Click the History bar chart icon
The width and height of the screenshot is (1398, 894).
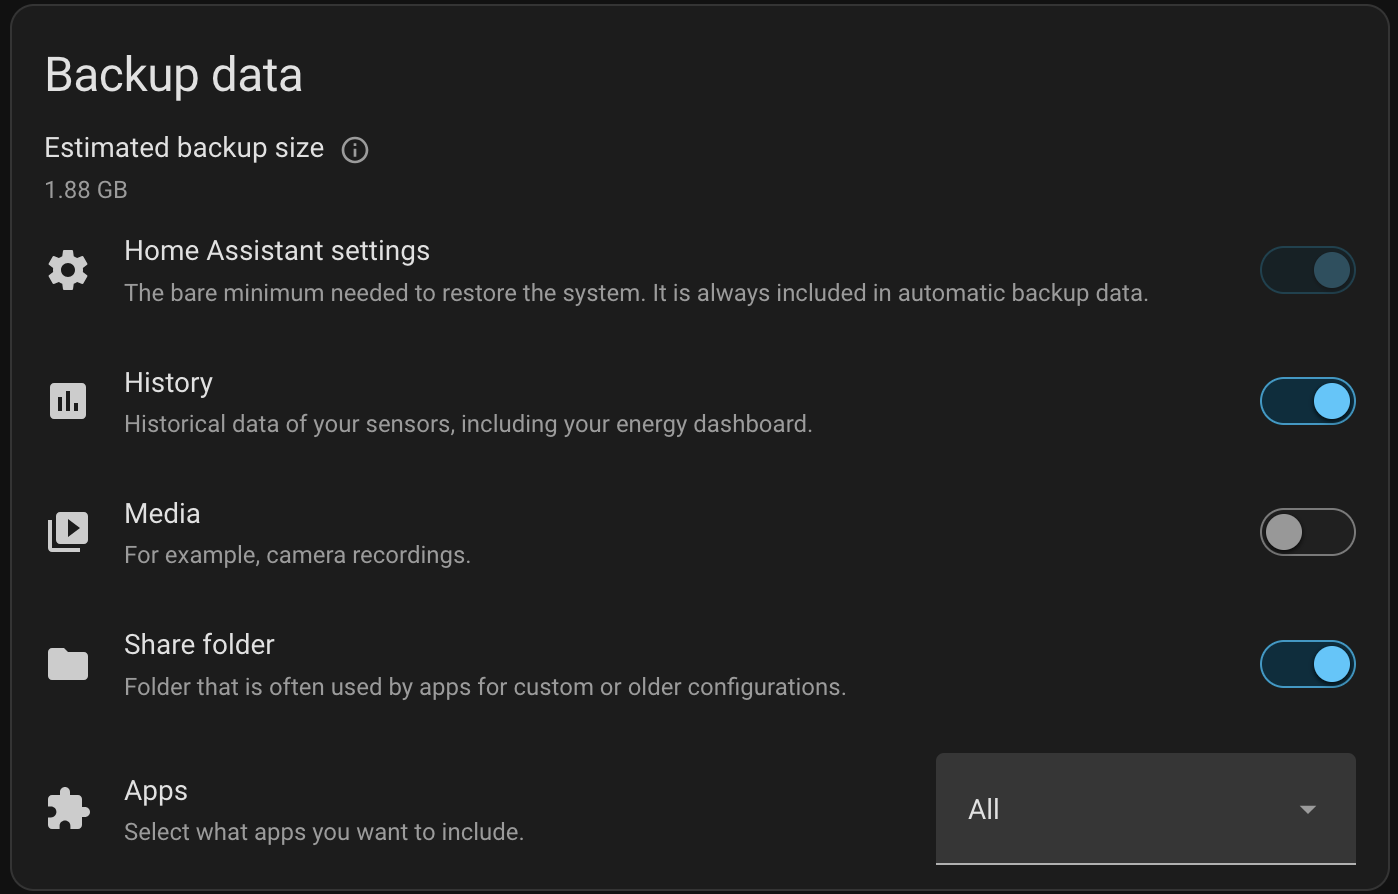(68, 401)
